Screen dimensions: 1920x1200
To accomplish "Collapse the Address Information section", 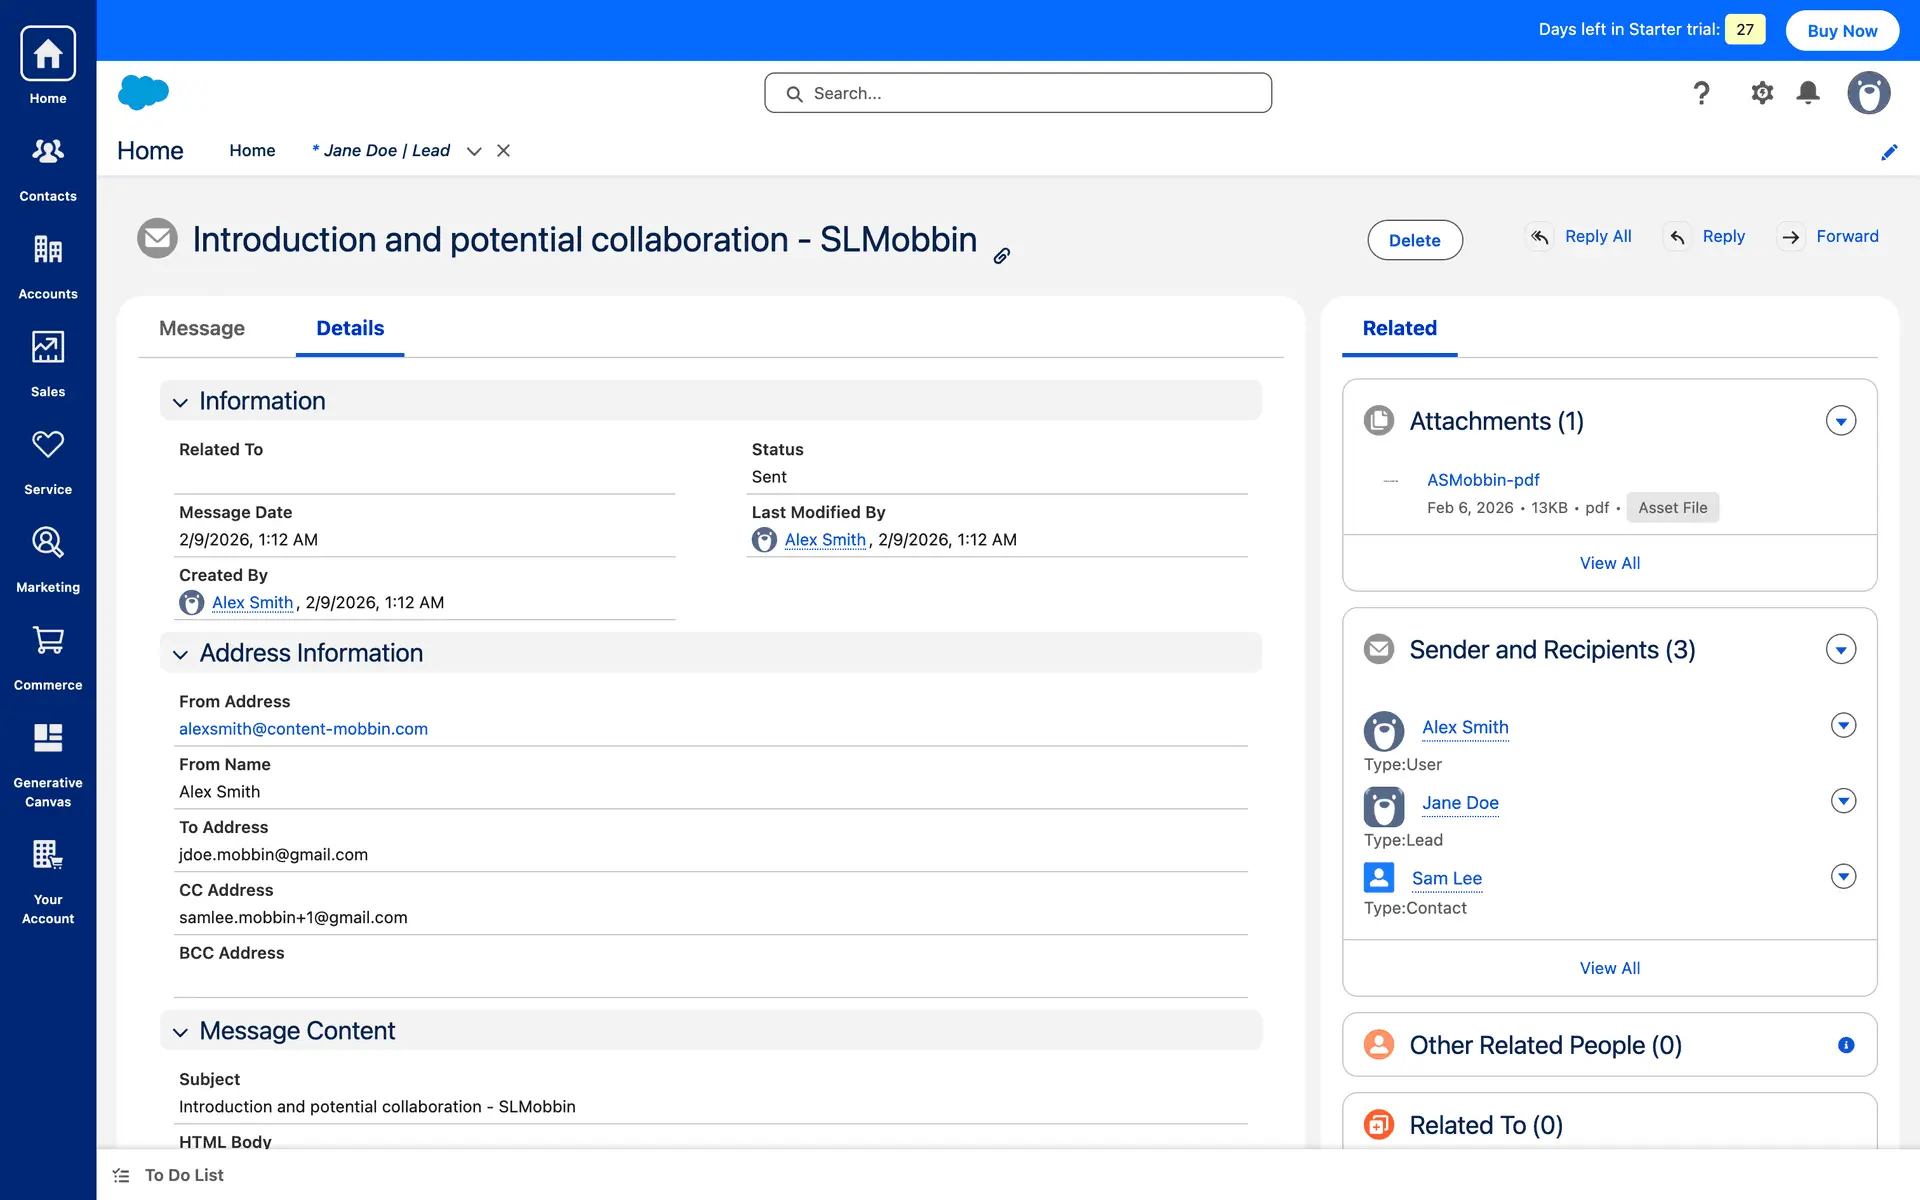I will click(x=181, y=654).
